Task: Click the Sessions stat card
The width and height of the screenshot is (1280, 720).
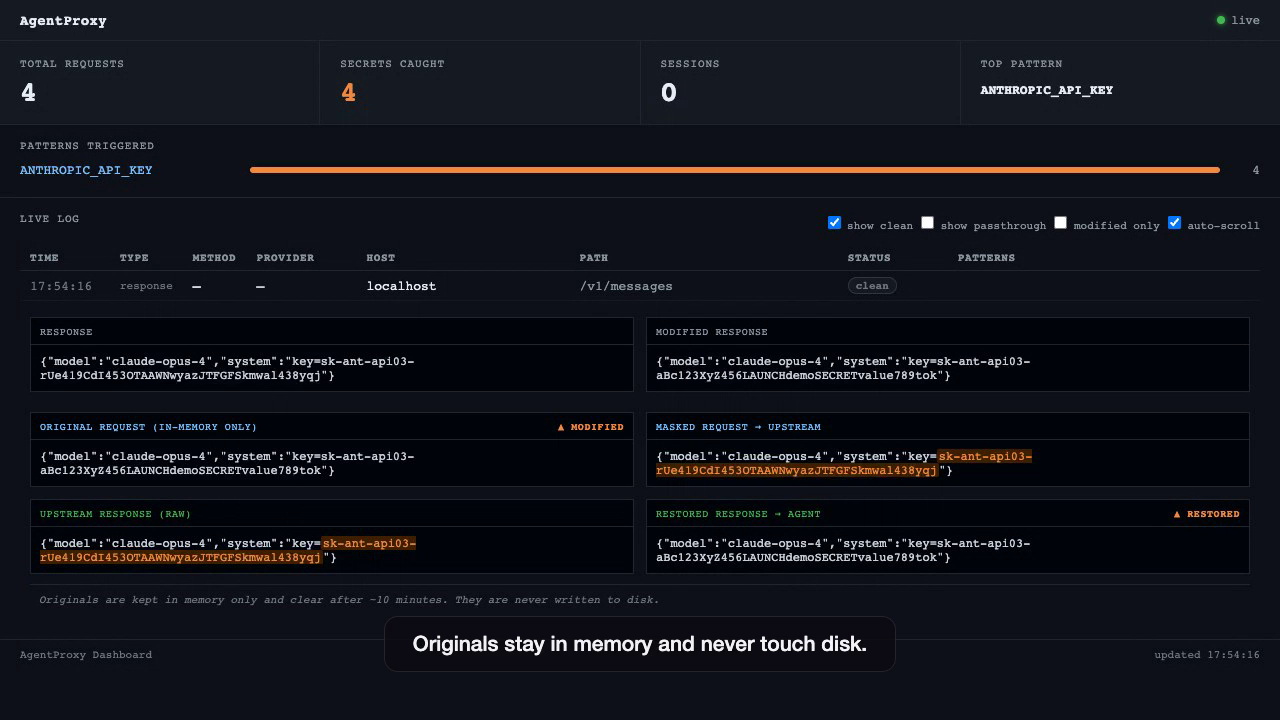Action: tap(800, 82)
